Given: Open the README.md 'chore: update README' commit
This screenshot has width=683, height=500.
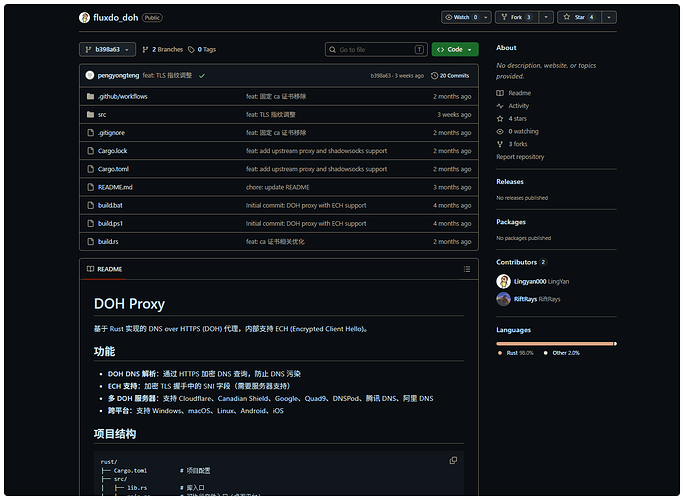Looking at the screenshot, I should point(277,187).
